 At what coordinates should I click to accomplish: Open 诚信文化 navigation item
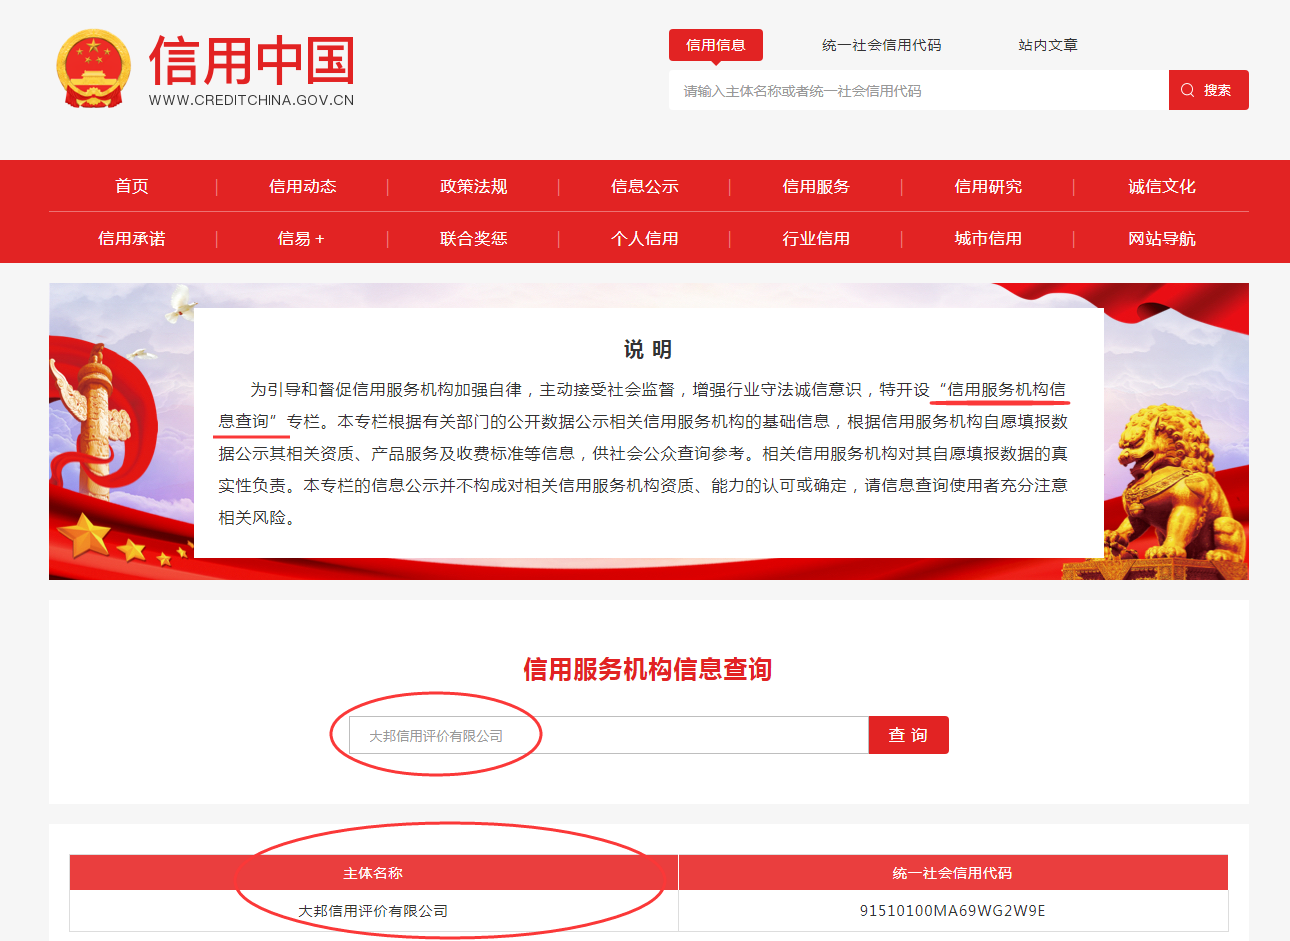tap(1162, 186)
